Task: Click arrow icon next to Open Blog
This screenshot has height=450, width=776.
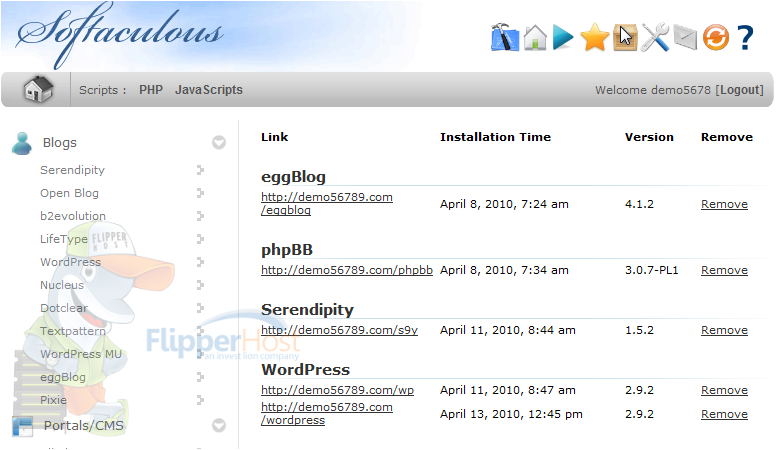Action: pyautogui.click(x=200, y=193)
